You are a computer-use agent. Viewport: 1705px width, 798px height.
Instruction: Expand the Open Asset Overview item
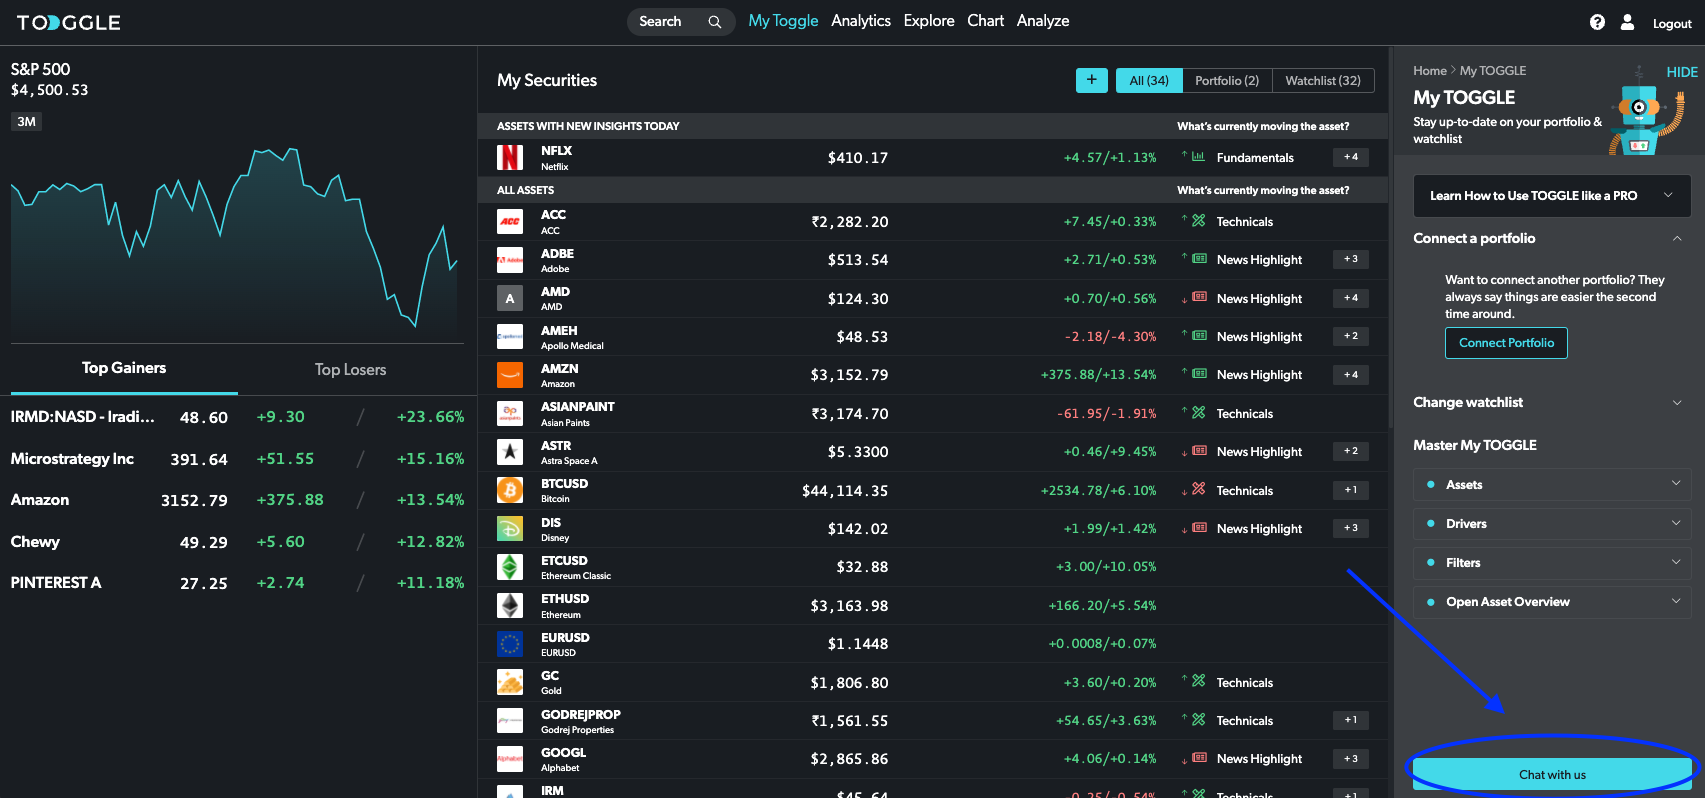[1552, 601]
